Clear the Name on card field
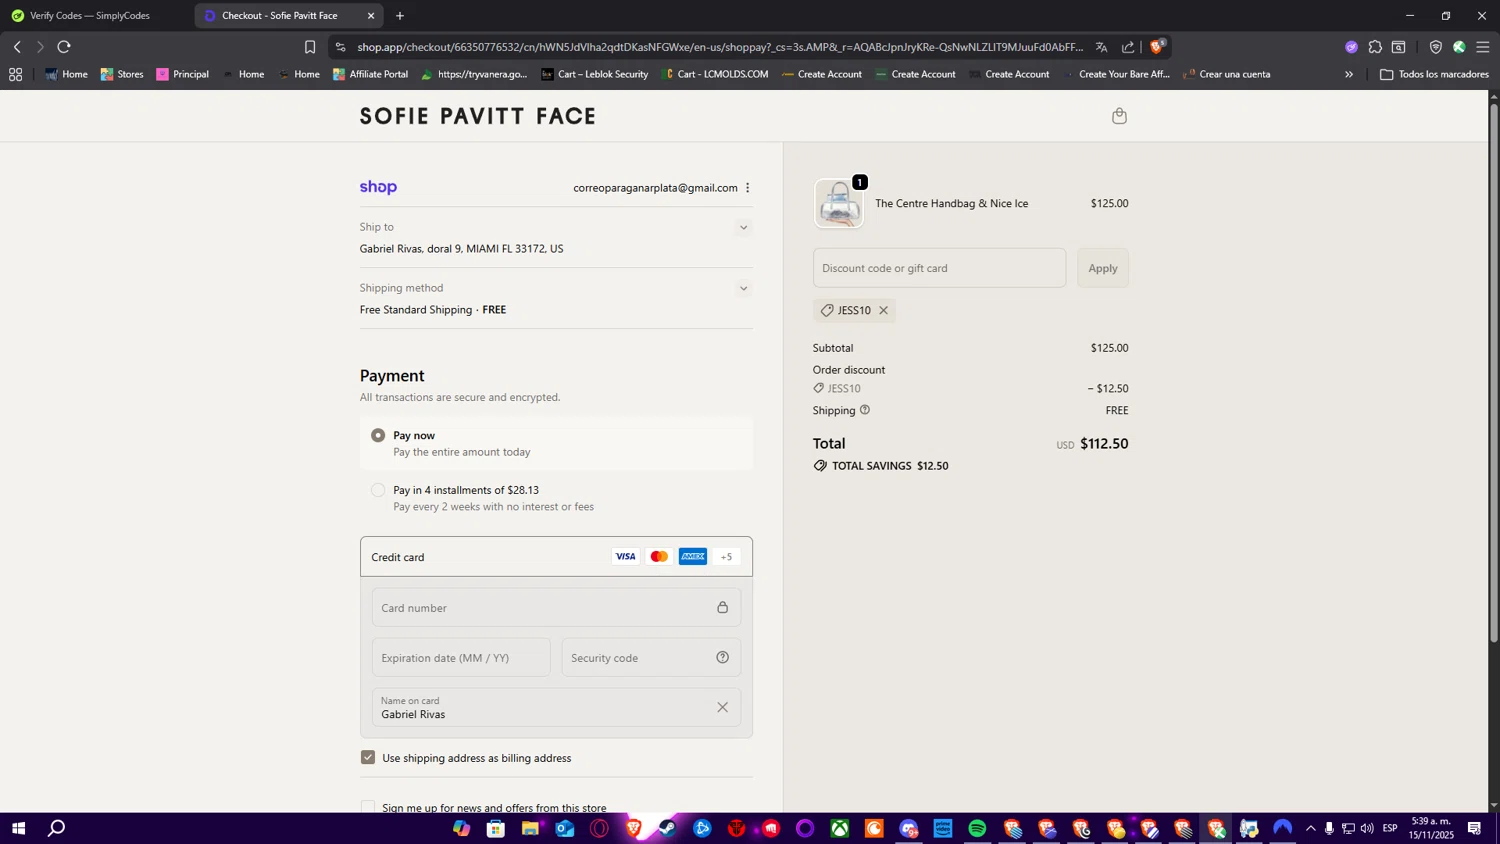 tap(722, 707)
